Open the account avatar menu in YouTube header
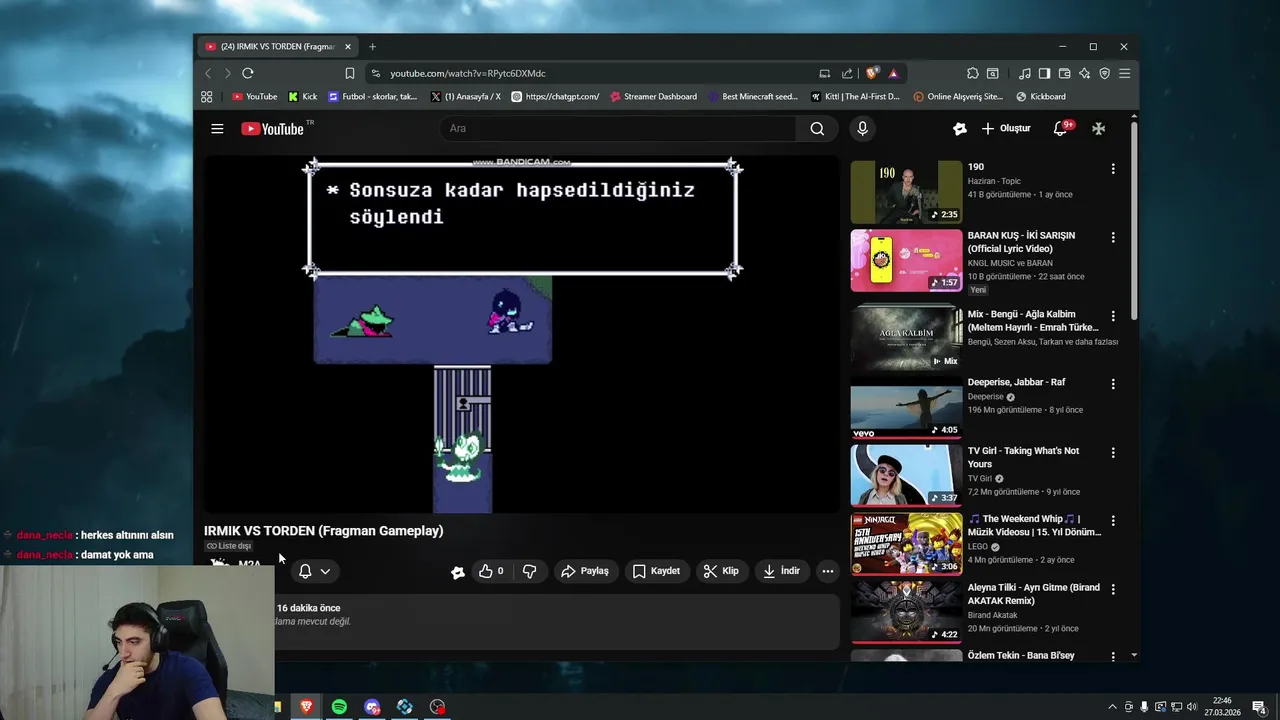The height and width of the screenshot is (720, 1280). 1098,128
